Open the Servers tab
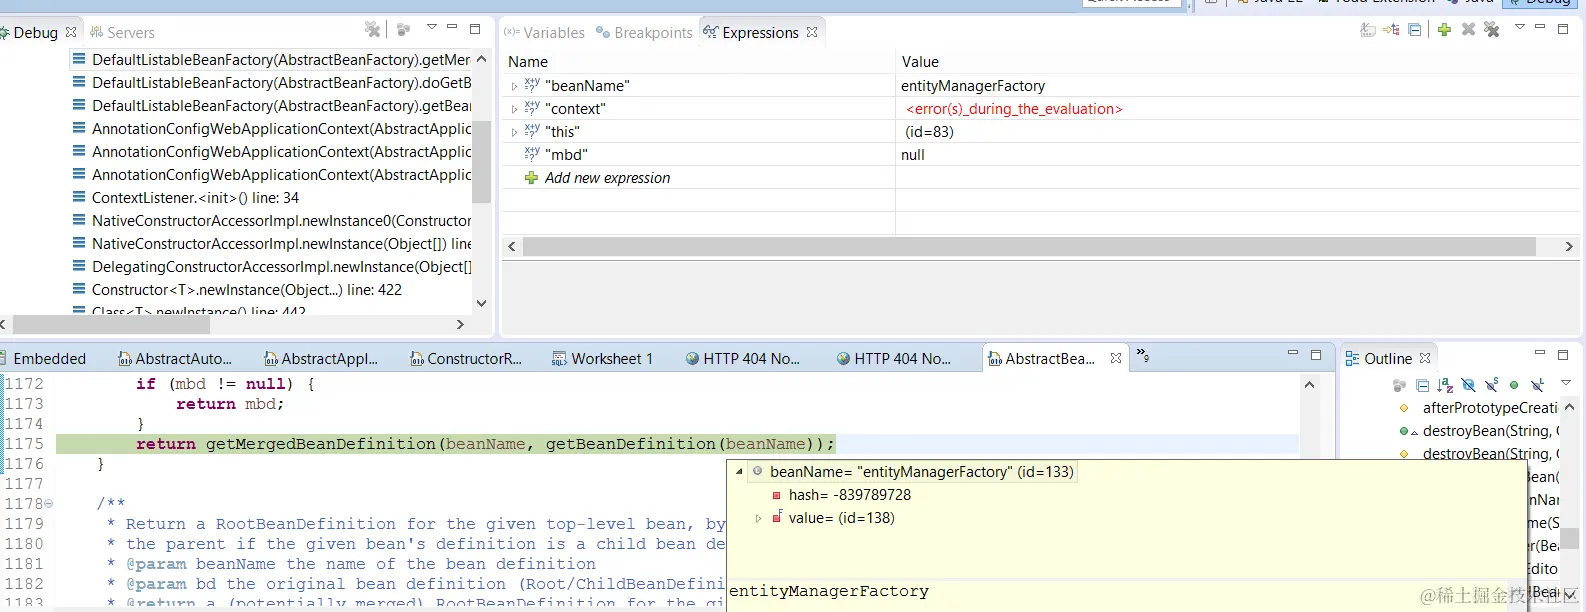1586x612 pixels. [x=122, y=33]
